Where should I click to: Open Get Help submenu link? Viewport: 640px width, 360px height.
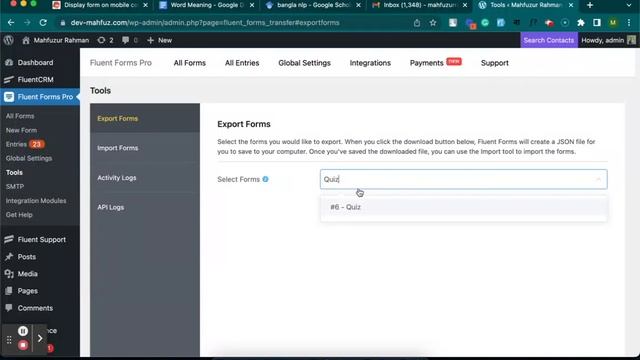(x=19, y=215)
